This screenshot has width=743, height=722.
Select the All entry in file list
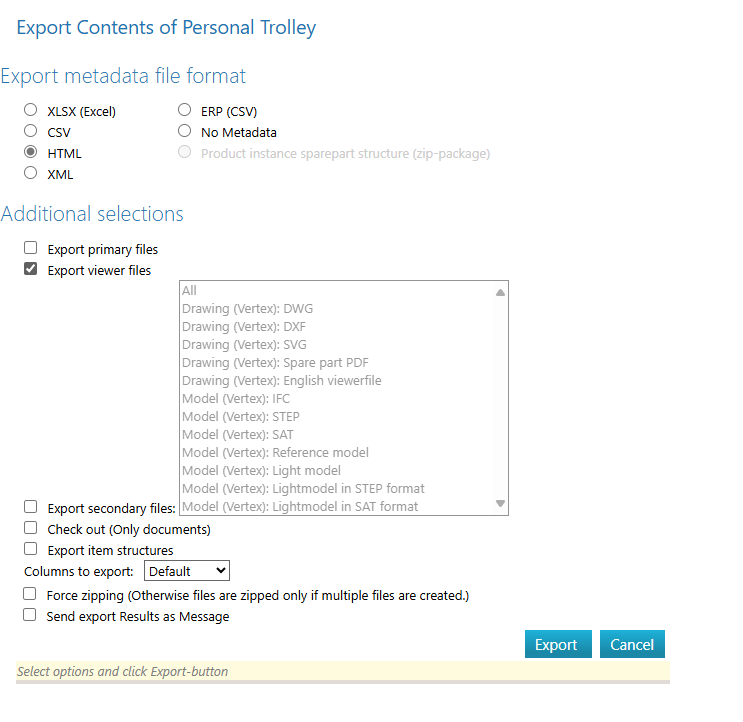pos(190,291)
